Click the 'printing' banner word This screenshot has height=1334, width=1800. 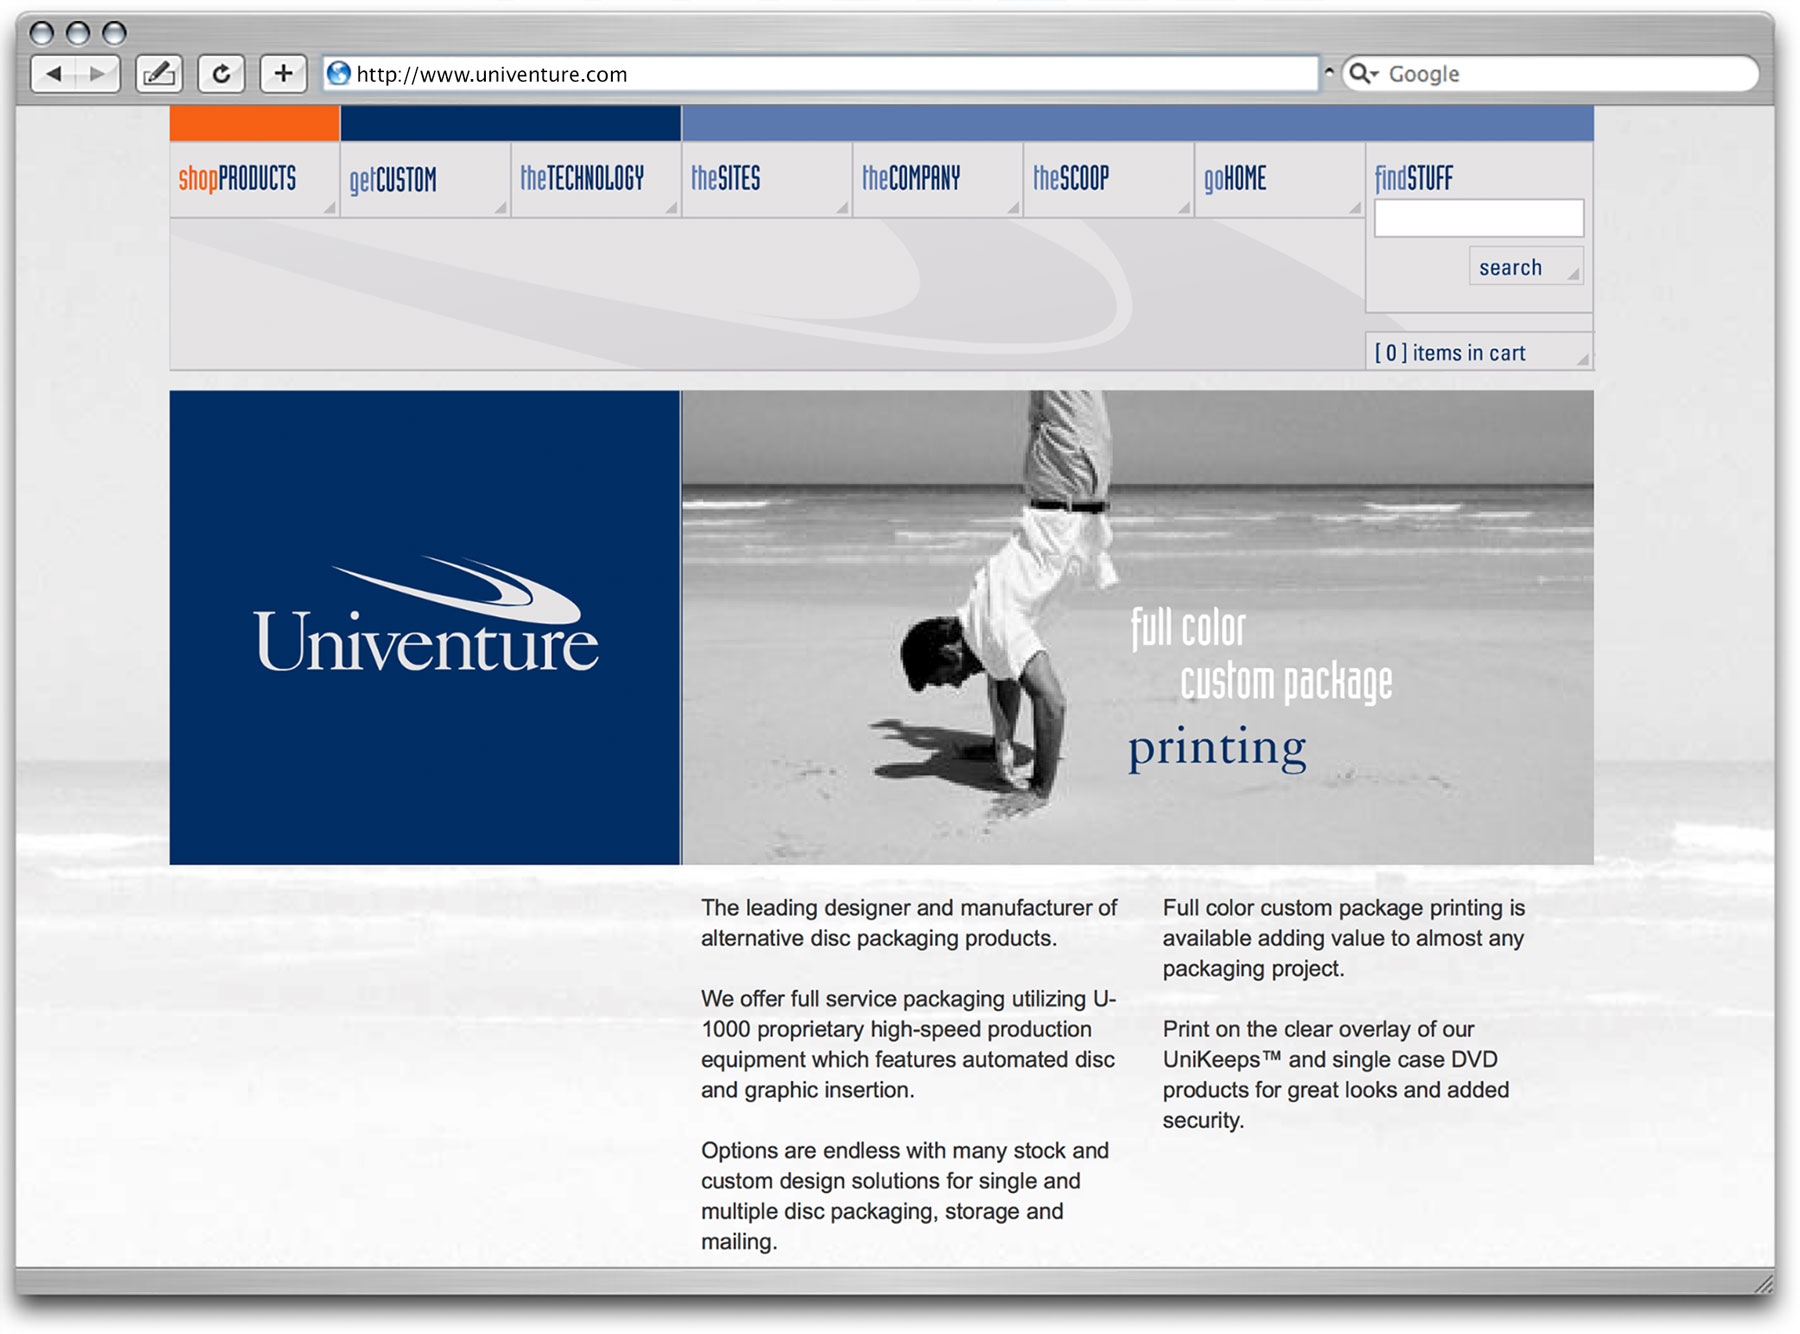pyautogui.click(x=1217, y=748)
